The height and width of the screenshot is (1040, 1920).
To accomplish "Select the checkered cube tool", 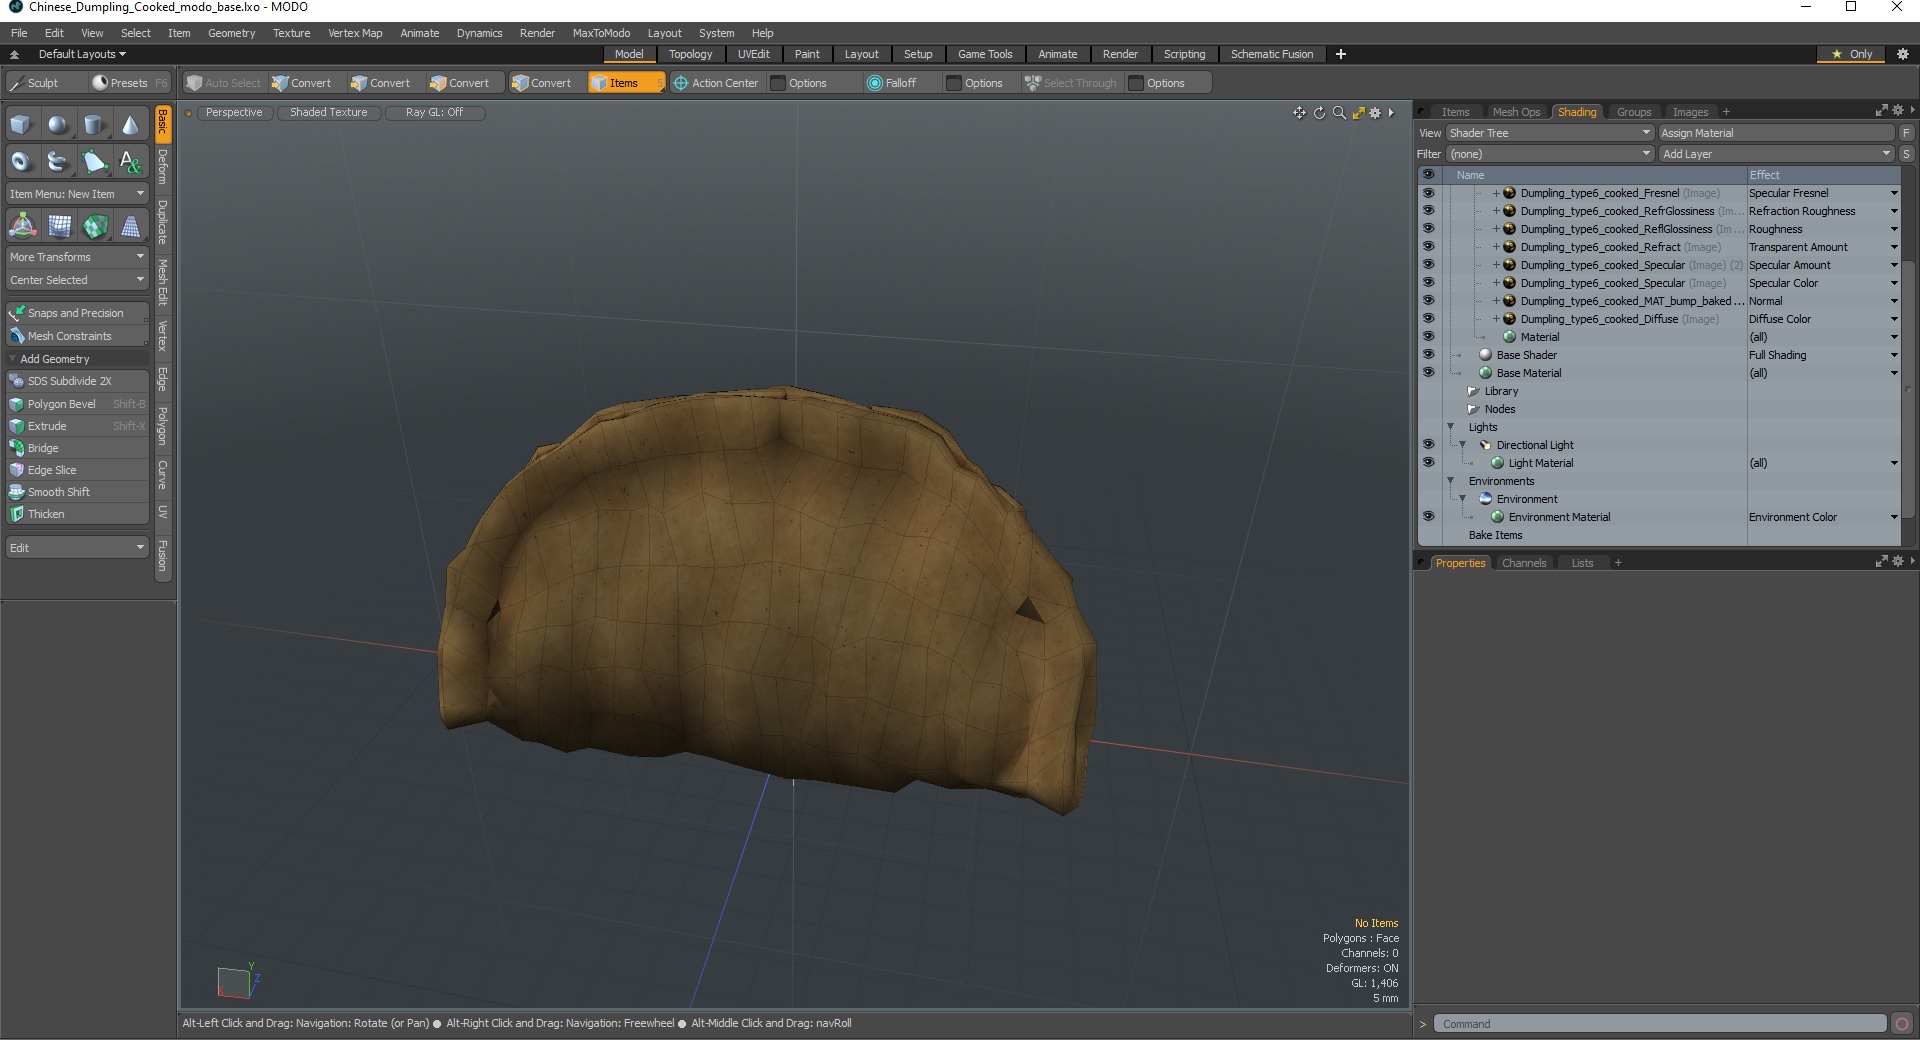I will pyautogui.click(x=94, y=227).
